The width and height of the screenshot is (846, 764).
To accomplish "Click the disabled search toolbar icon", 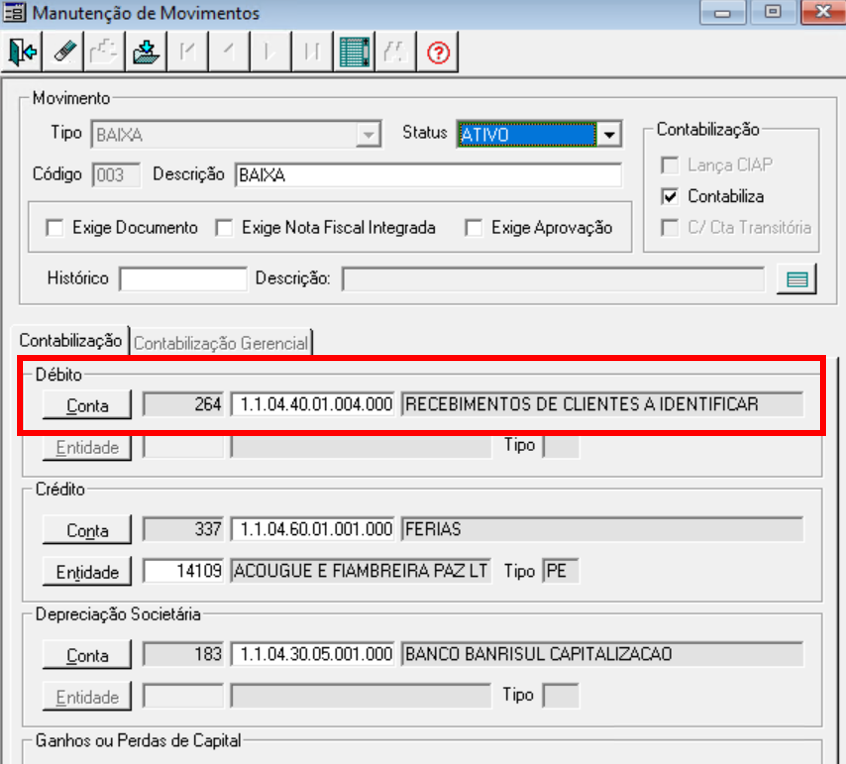I will point(396,52).
